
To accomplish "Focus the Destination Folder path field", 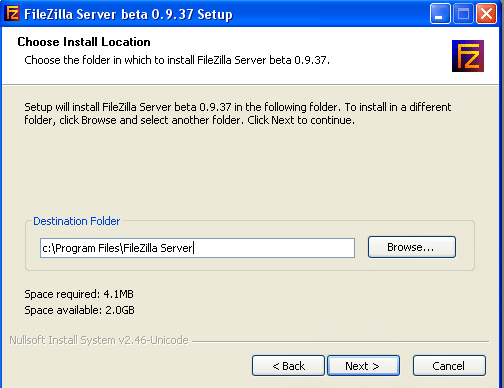I will point(197,248).
